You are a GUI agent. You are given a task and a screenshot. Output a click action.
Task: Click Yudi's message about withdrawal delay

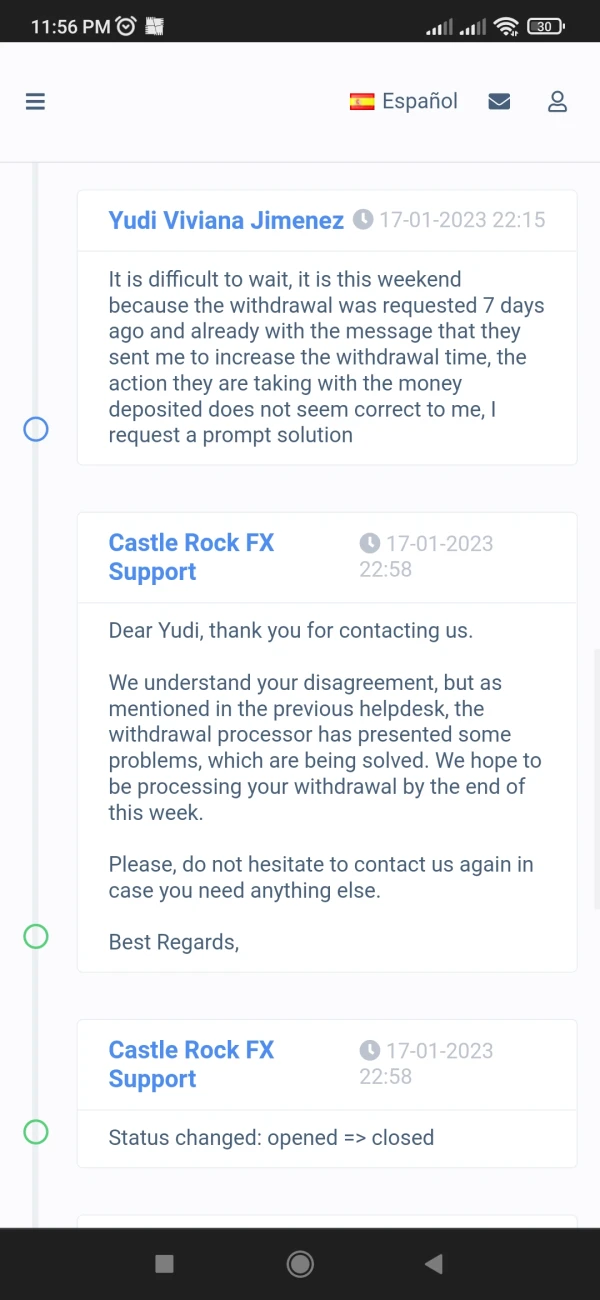click(325, 357)
